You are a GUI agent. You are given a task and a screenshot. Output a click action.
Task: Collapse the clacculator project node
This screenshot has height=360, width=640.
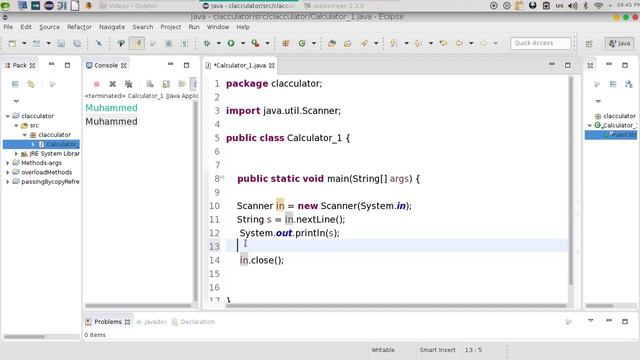pos(7,116)
